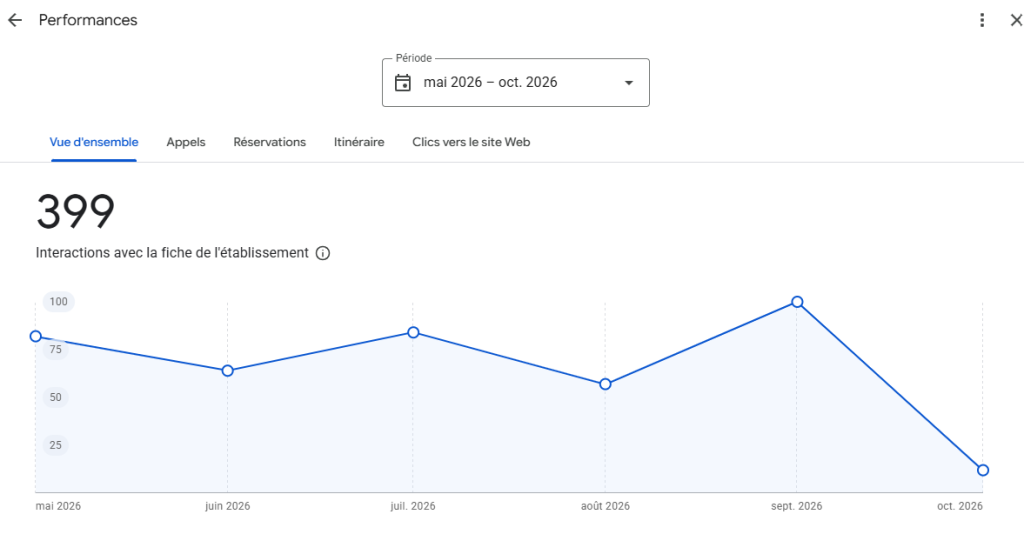1024x541 pixels.
Task: Expand the Période dropdown arrow
Action: (629, 83)
